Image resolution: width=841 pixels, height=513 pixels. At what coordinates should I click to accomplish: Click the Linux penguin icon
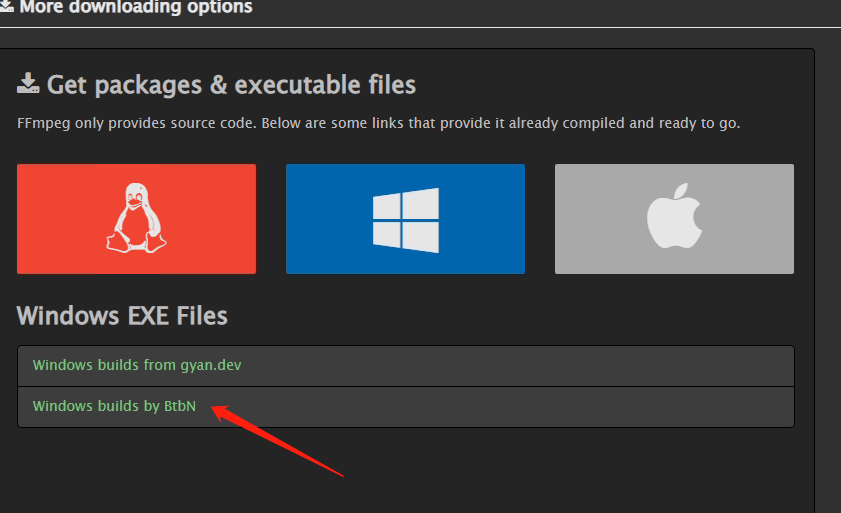pos(136,218)
